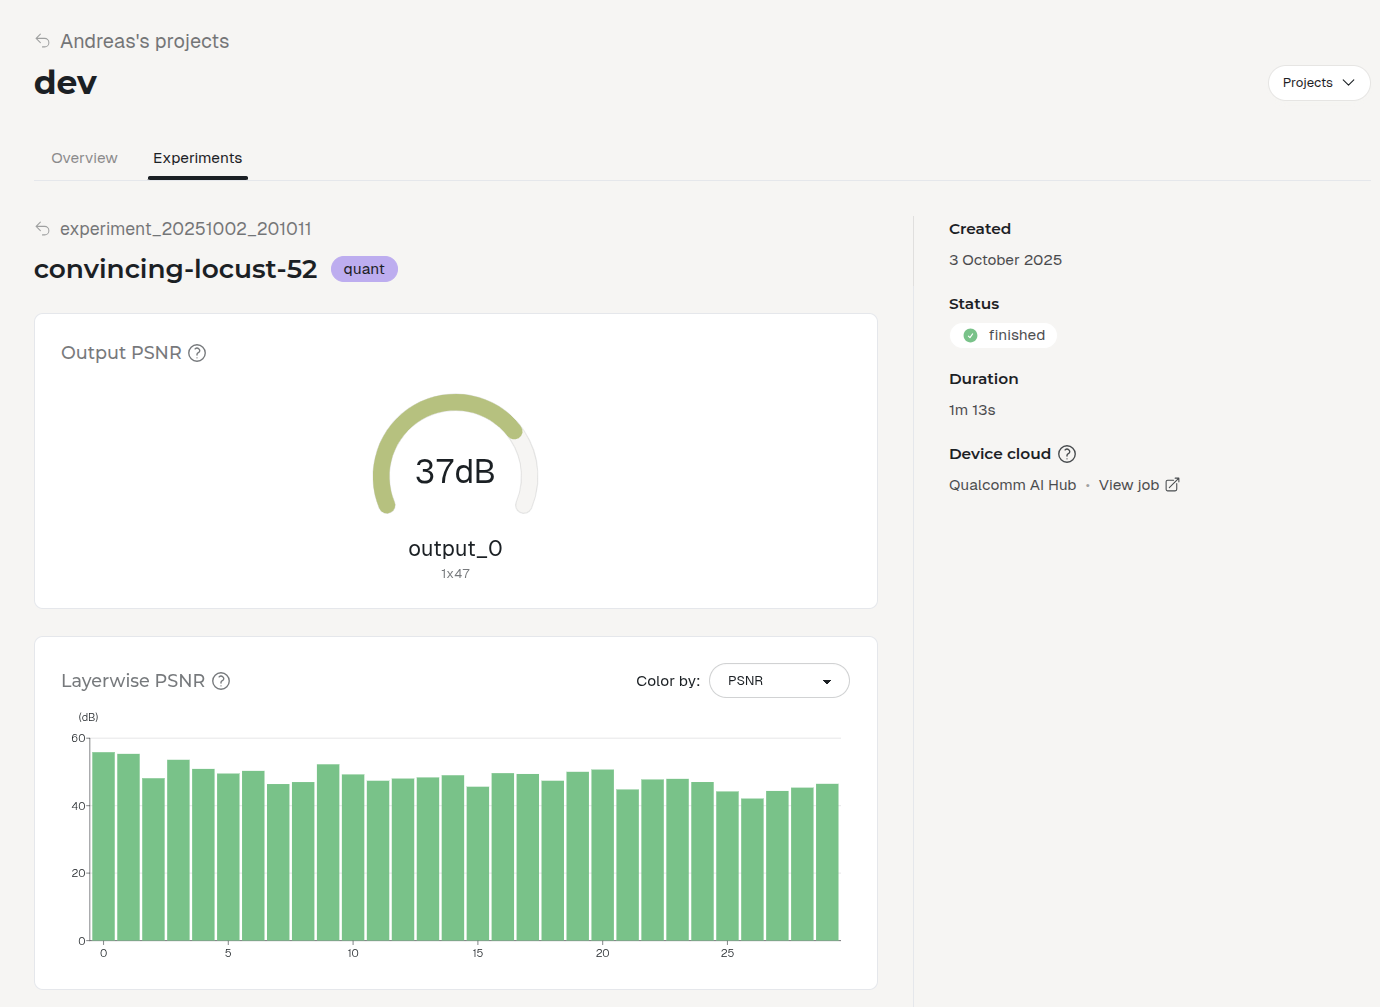Click the Output PSNR help icon
Image resolution: width=1380 pixels, height=1007 pixels.
tap(197, 352)
